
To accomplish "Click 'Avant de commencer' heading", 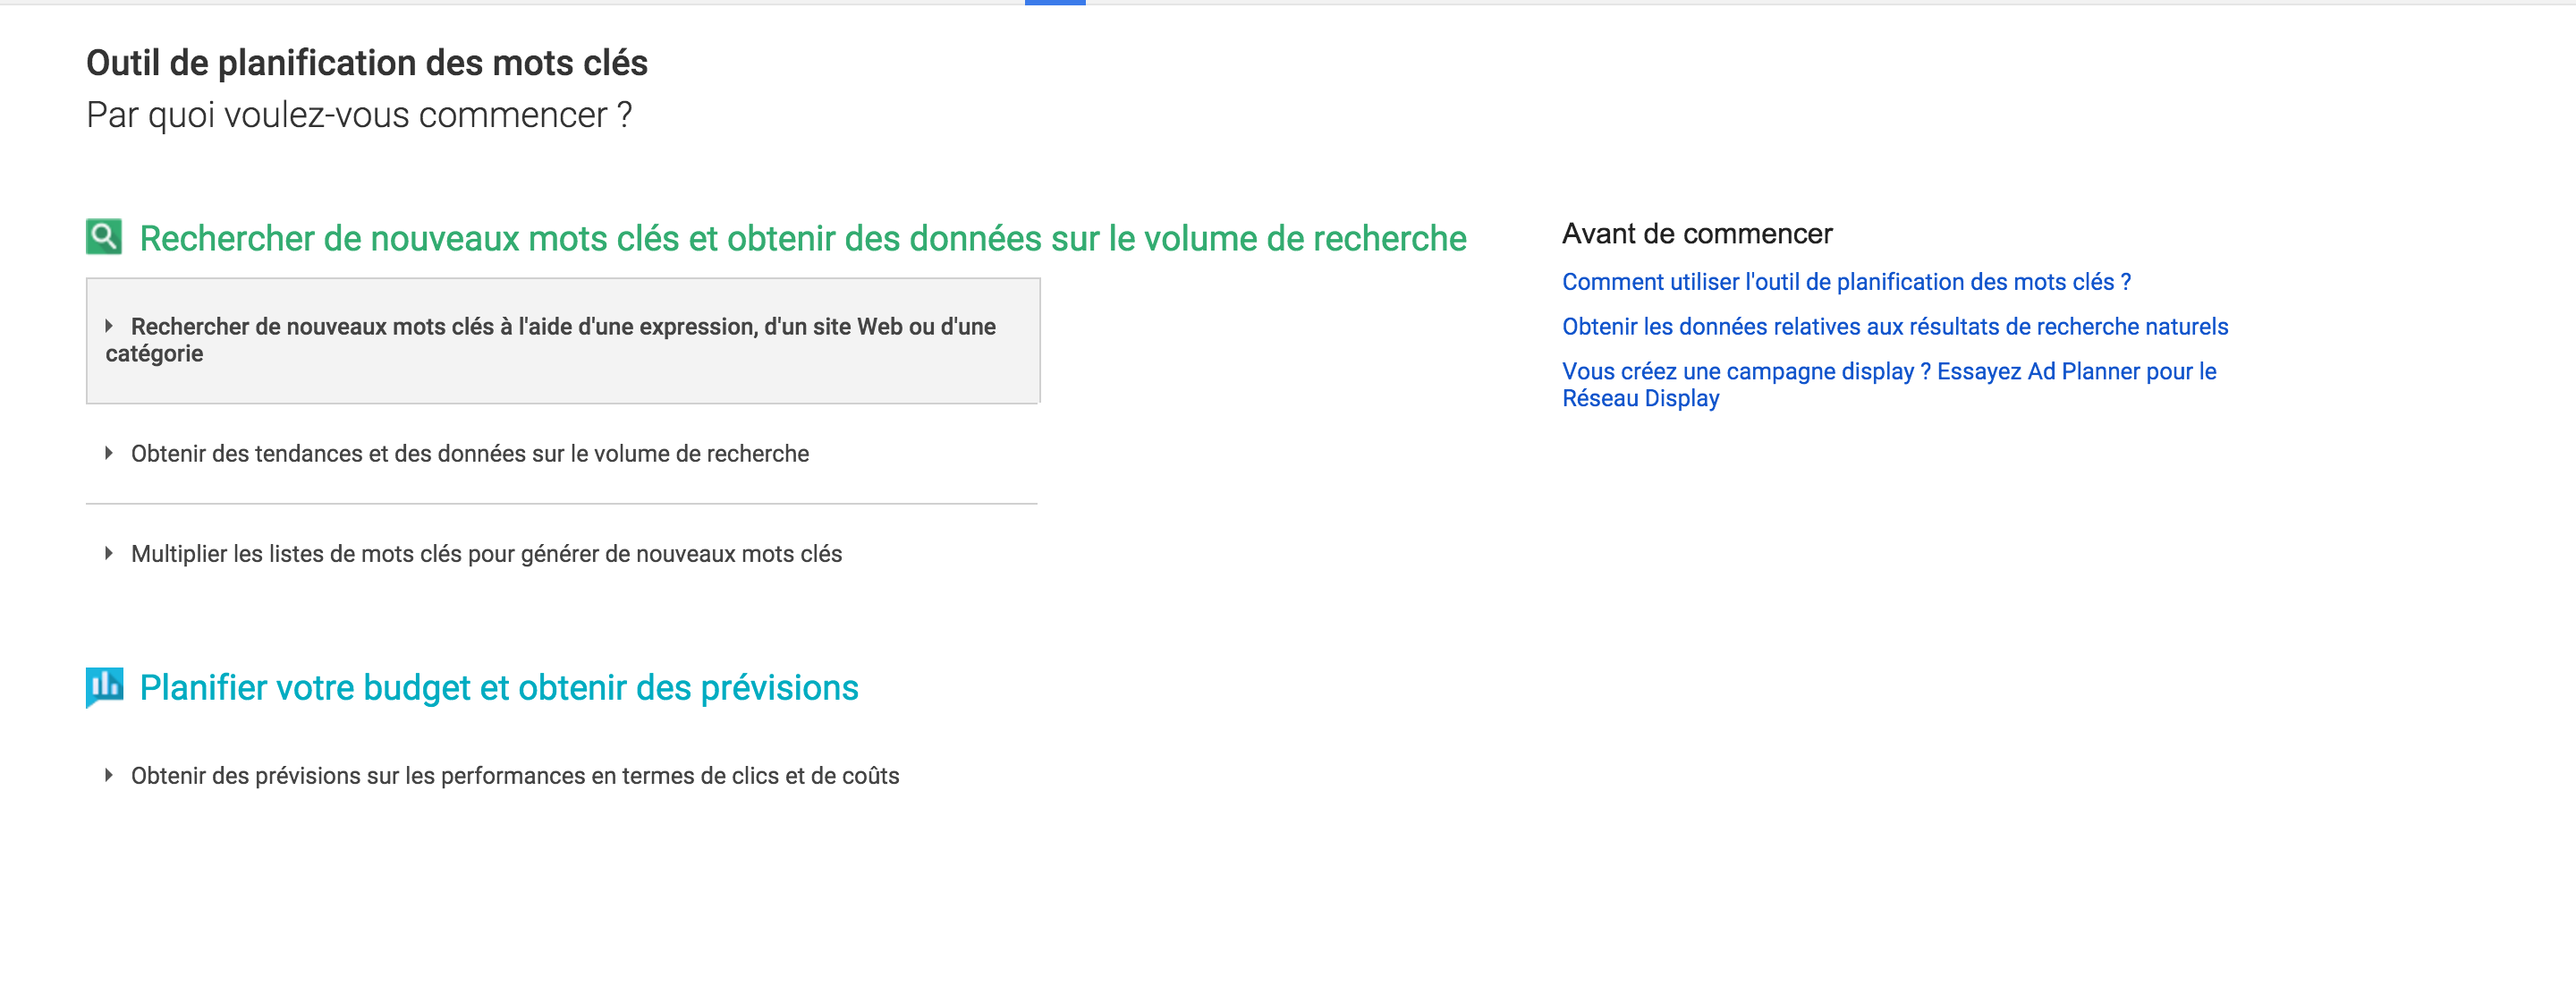I will 1697,234.
